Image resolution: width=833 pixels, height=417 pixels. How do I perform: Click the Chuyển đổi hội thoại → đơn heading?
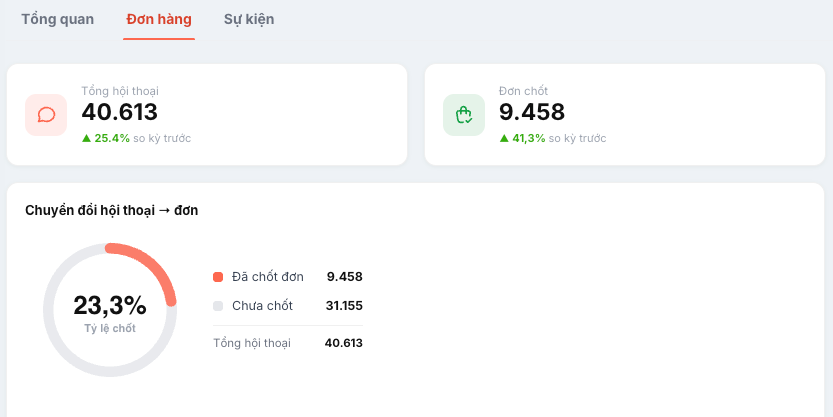pos(112,210)
